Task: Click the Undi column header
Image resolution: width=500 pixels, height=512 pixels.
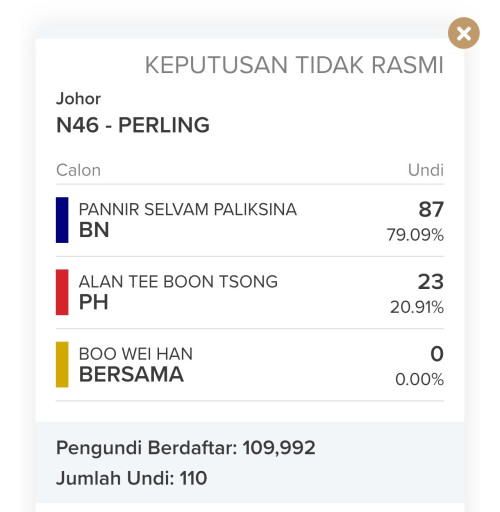Action: tap(426, 170)
